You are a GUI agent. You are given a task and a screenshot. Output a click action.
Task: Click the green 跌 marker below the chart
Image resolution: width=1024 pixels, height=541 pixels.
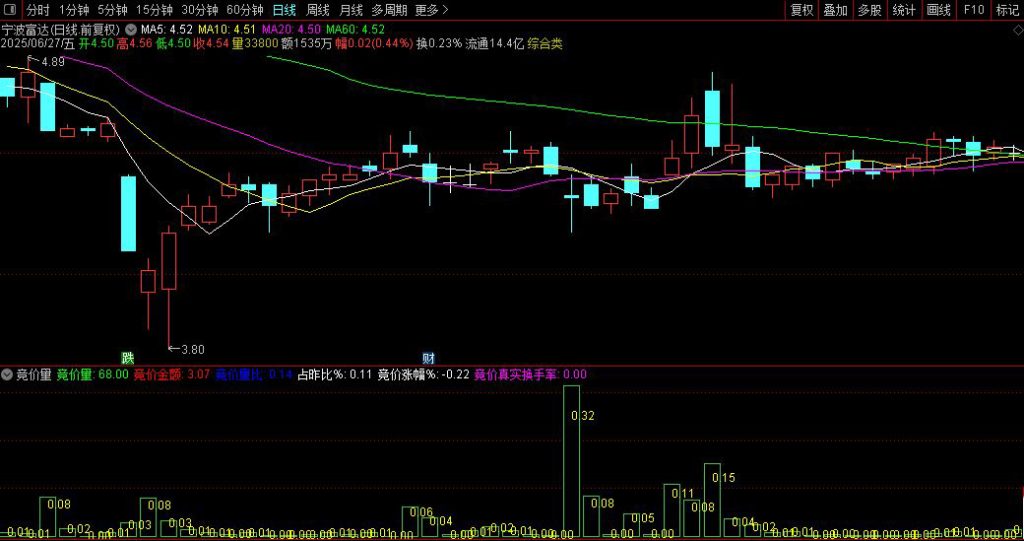pyautogui.click(x=127, y=357)
